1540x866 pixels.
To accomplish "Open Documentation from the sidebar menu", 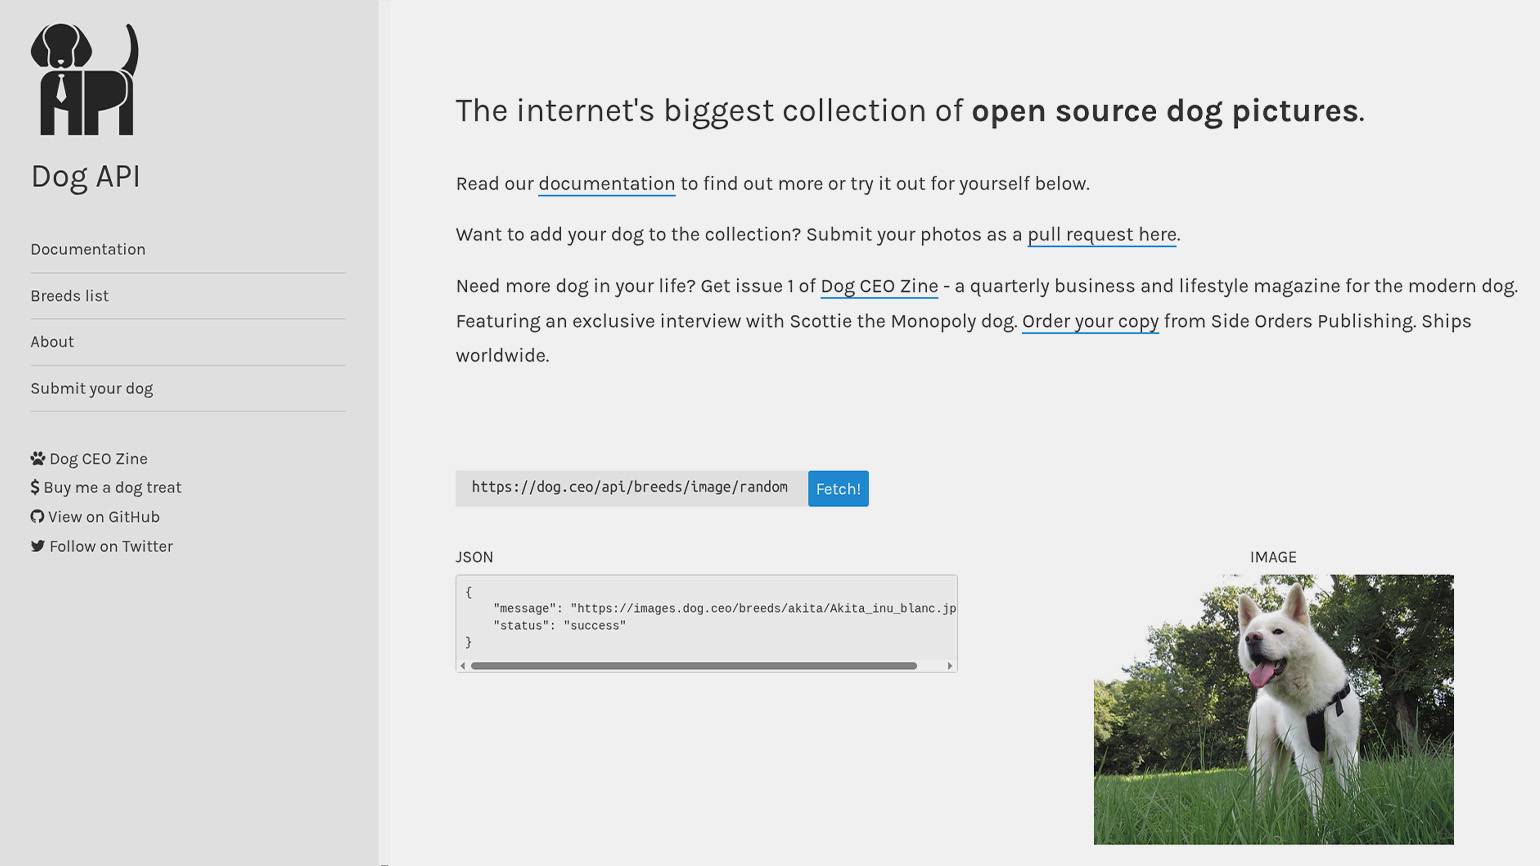I will tap(88, 250).
